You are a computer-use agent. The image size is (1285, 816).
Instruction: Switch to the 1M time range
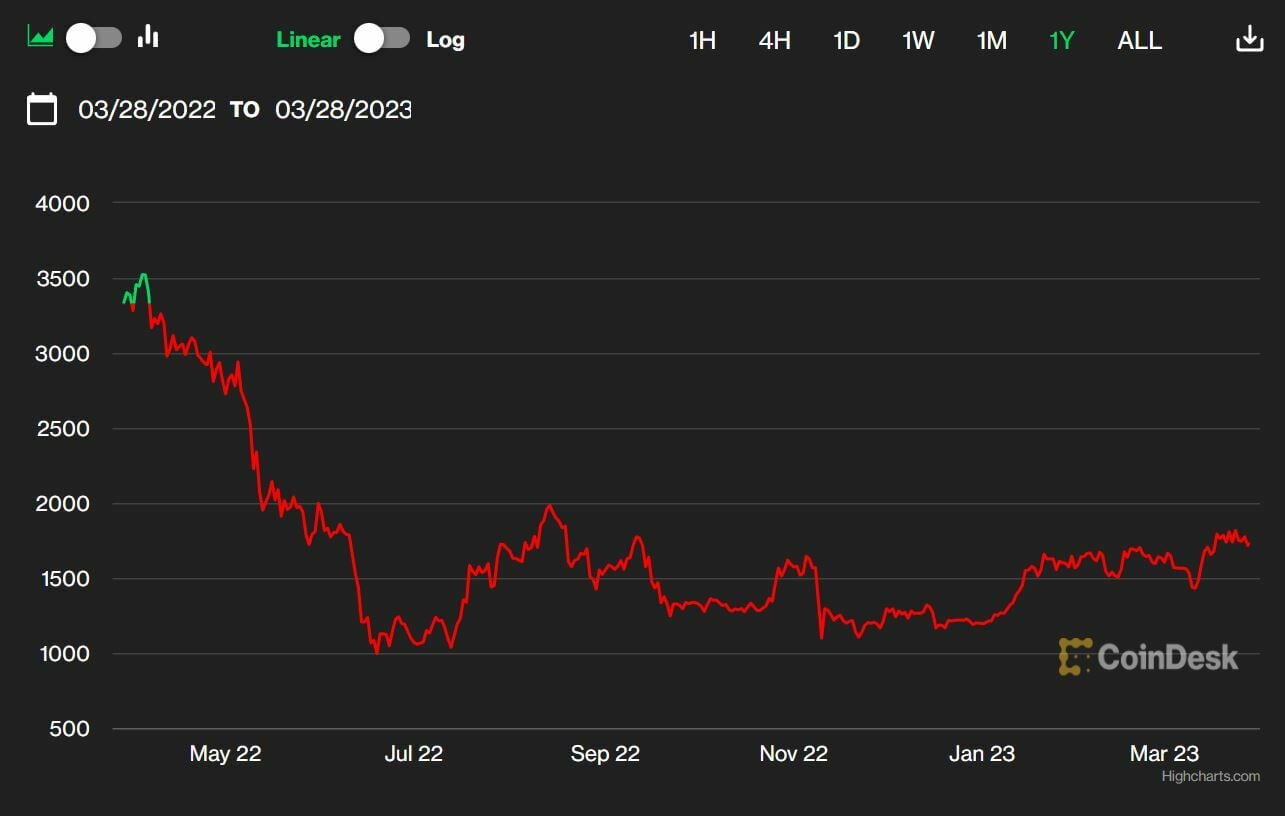[x=992, y=41]
